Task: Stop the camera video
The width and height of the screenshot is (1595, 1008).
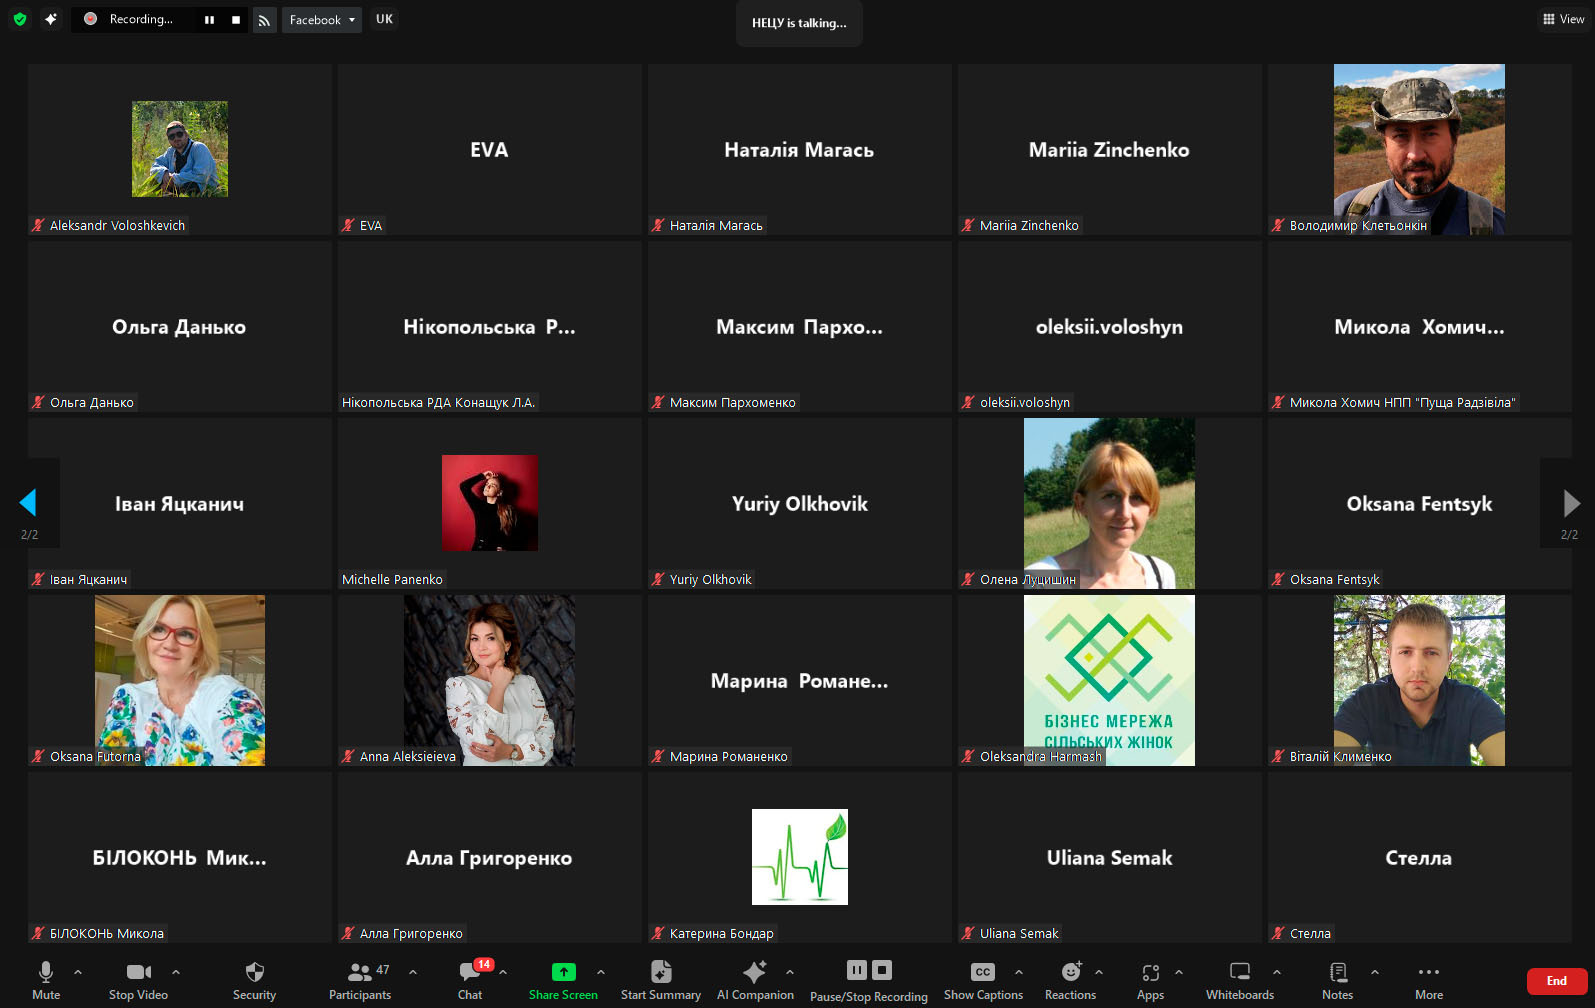Action: 138,980
